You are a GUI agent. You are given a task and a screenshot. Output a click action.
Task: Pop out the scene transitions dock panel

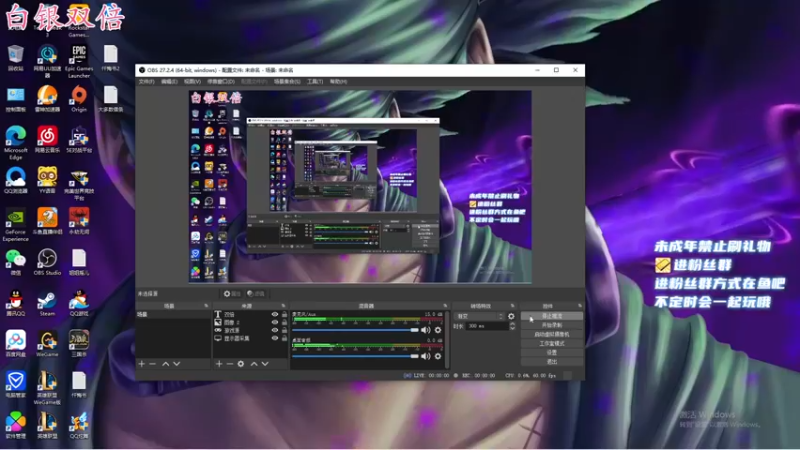tap(513, 306)
